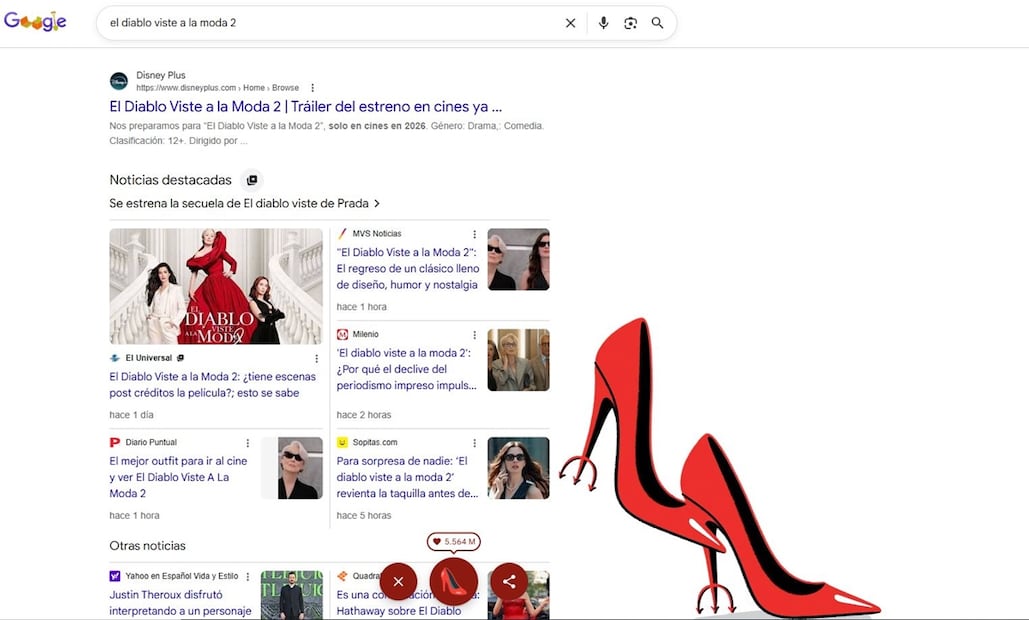Open Milenio article thumbnail image

point(518,360)
